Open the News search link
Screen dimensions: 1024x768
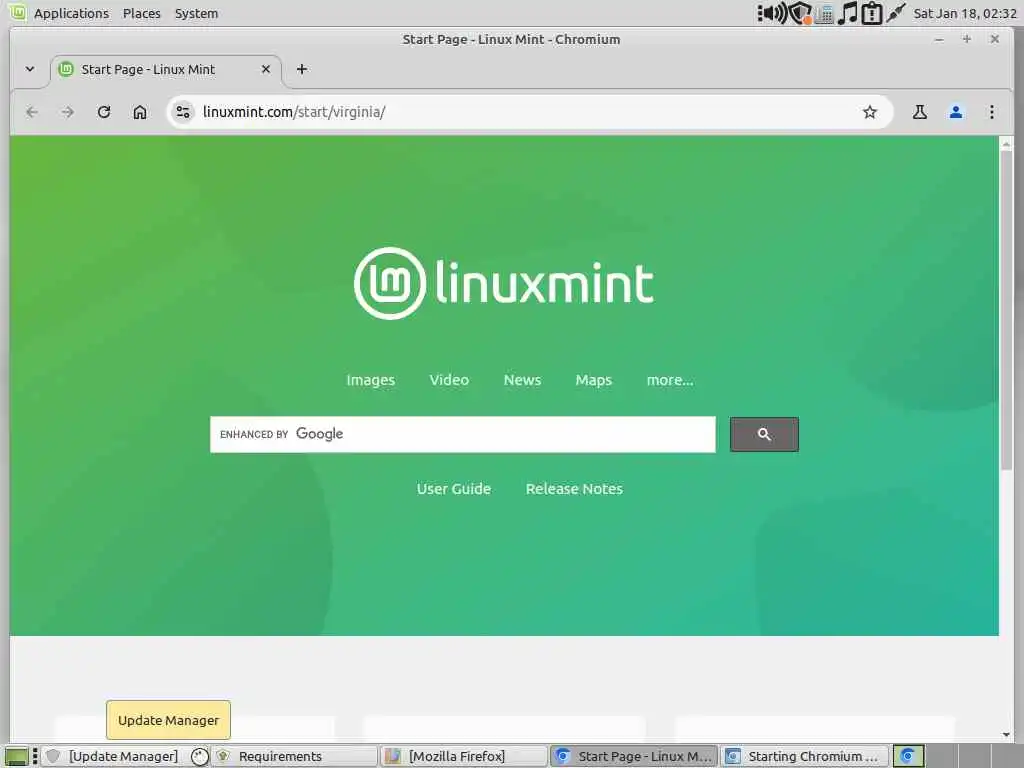pos(522,380)
